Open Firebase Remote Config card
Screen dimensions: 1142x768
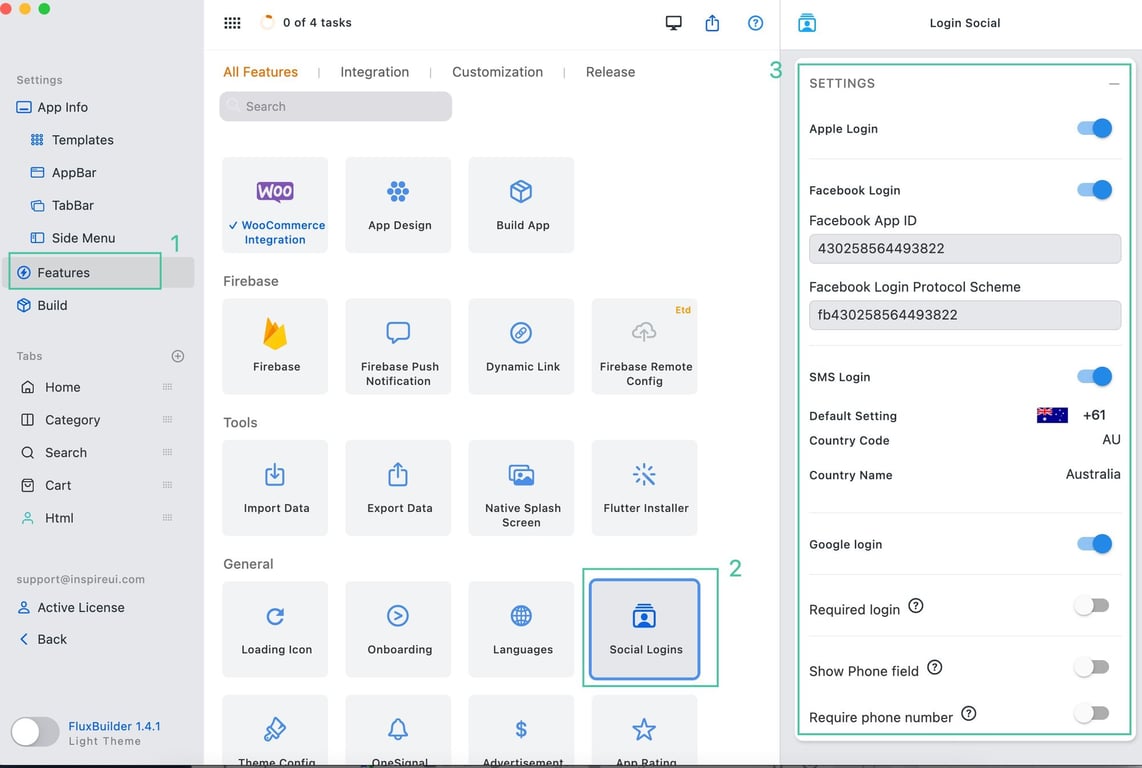(645, 346)
